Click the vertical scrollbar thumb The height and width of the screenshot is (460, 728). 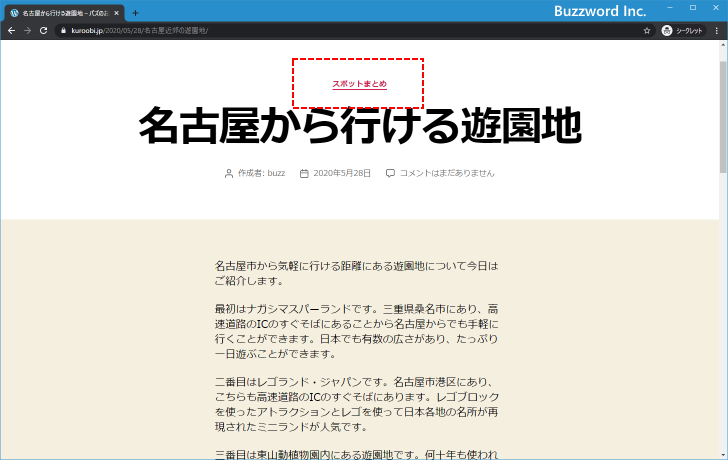click(723, 116)
